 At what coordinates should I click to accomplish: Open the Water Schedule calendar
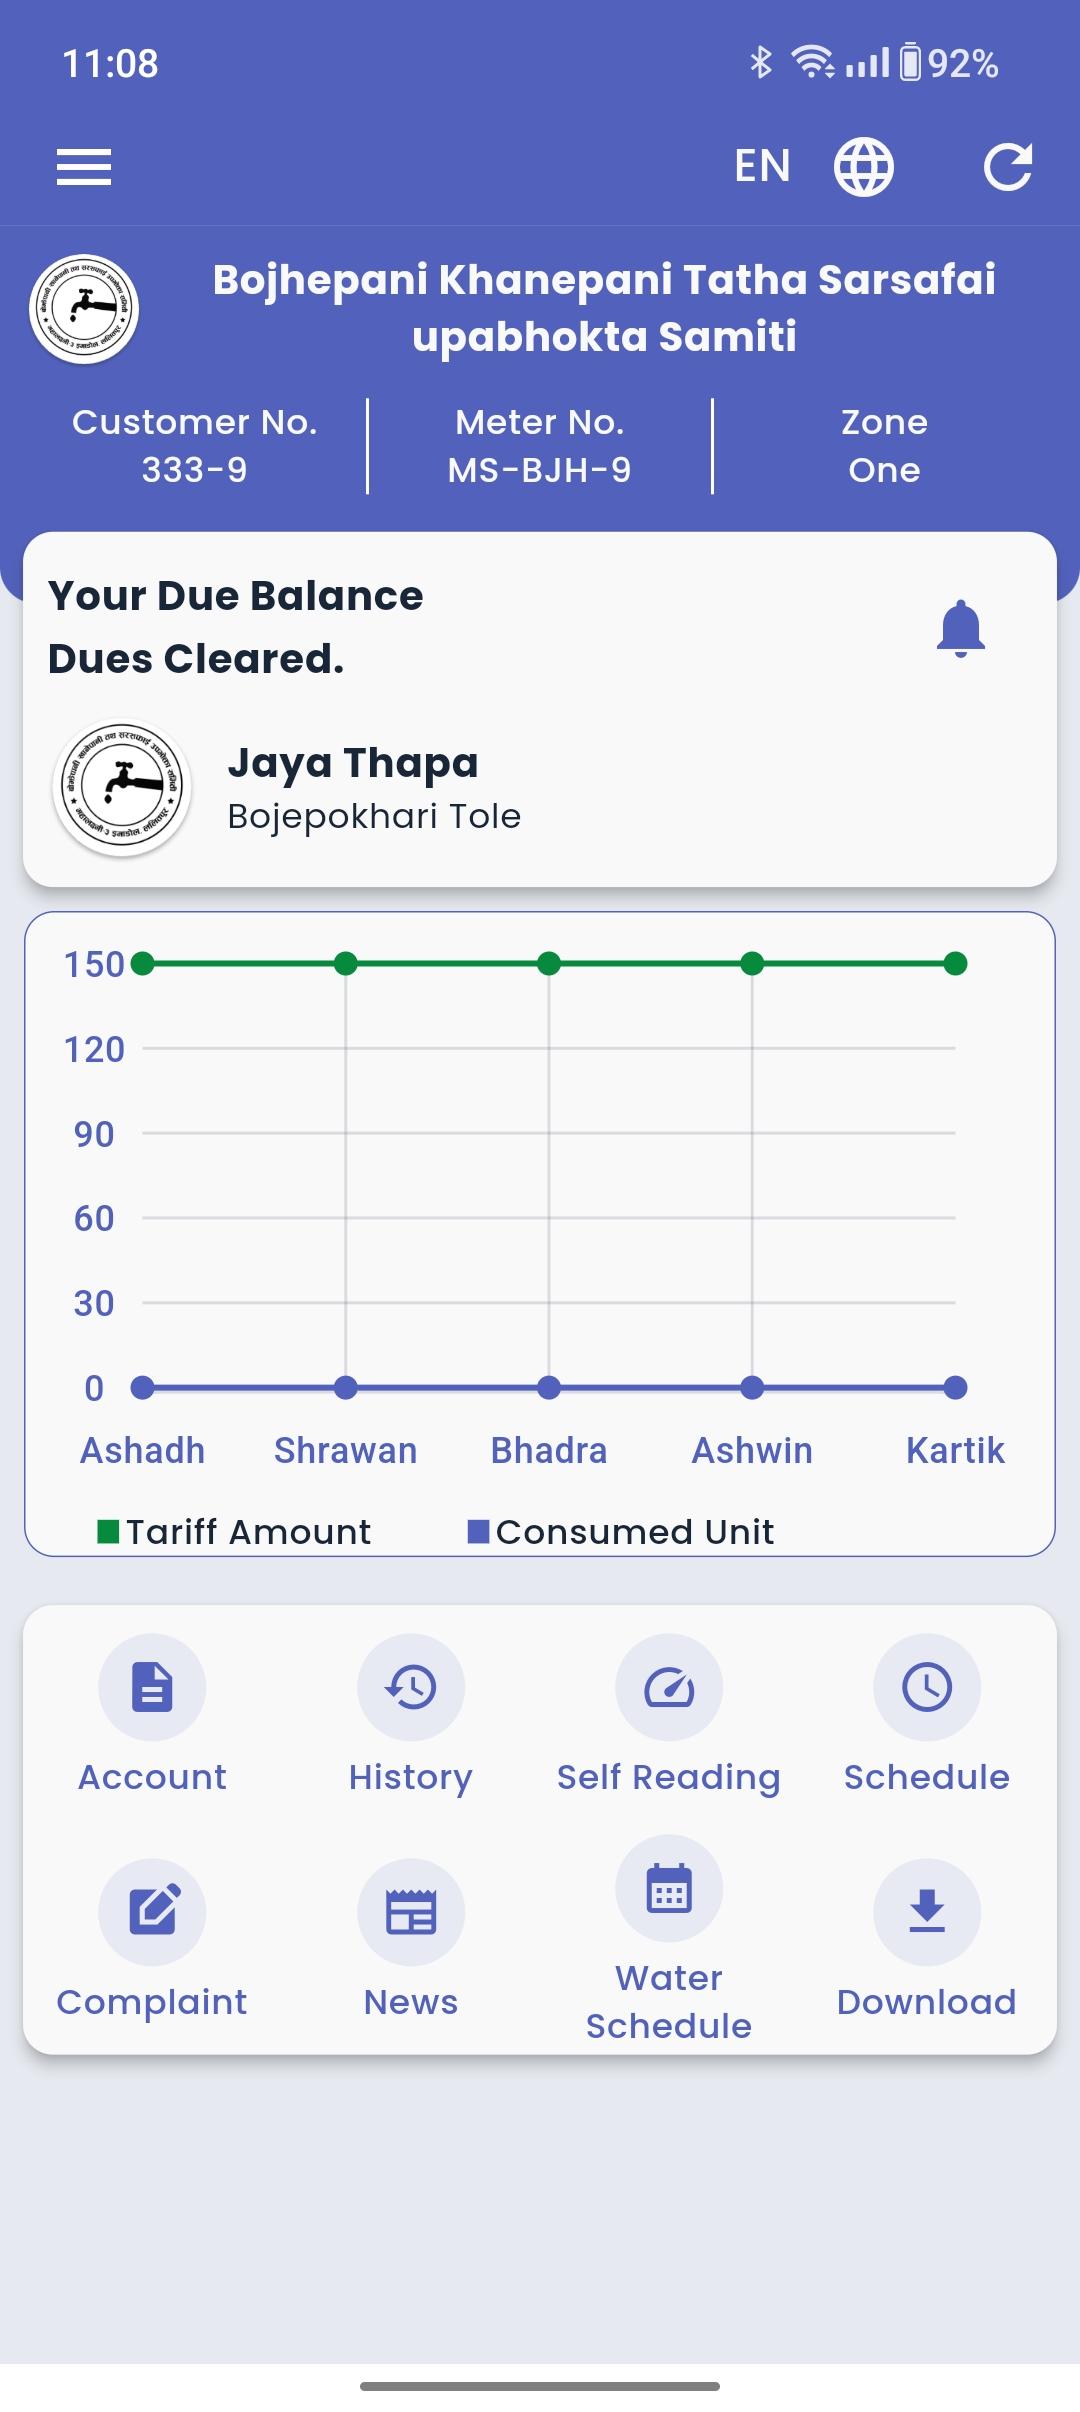[x=669, y=1940]
